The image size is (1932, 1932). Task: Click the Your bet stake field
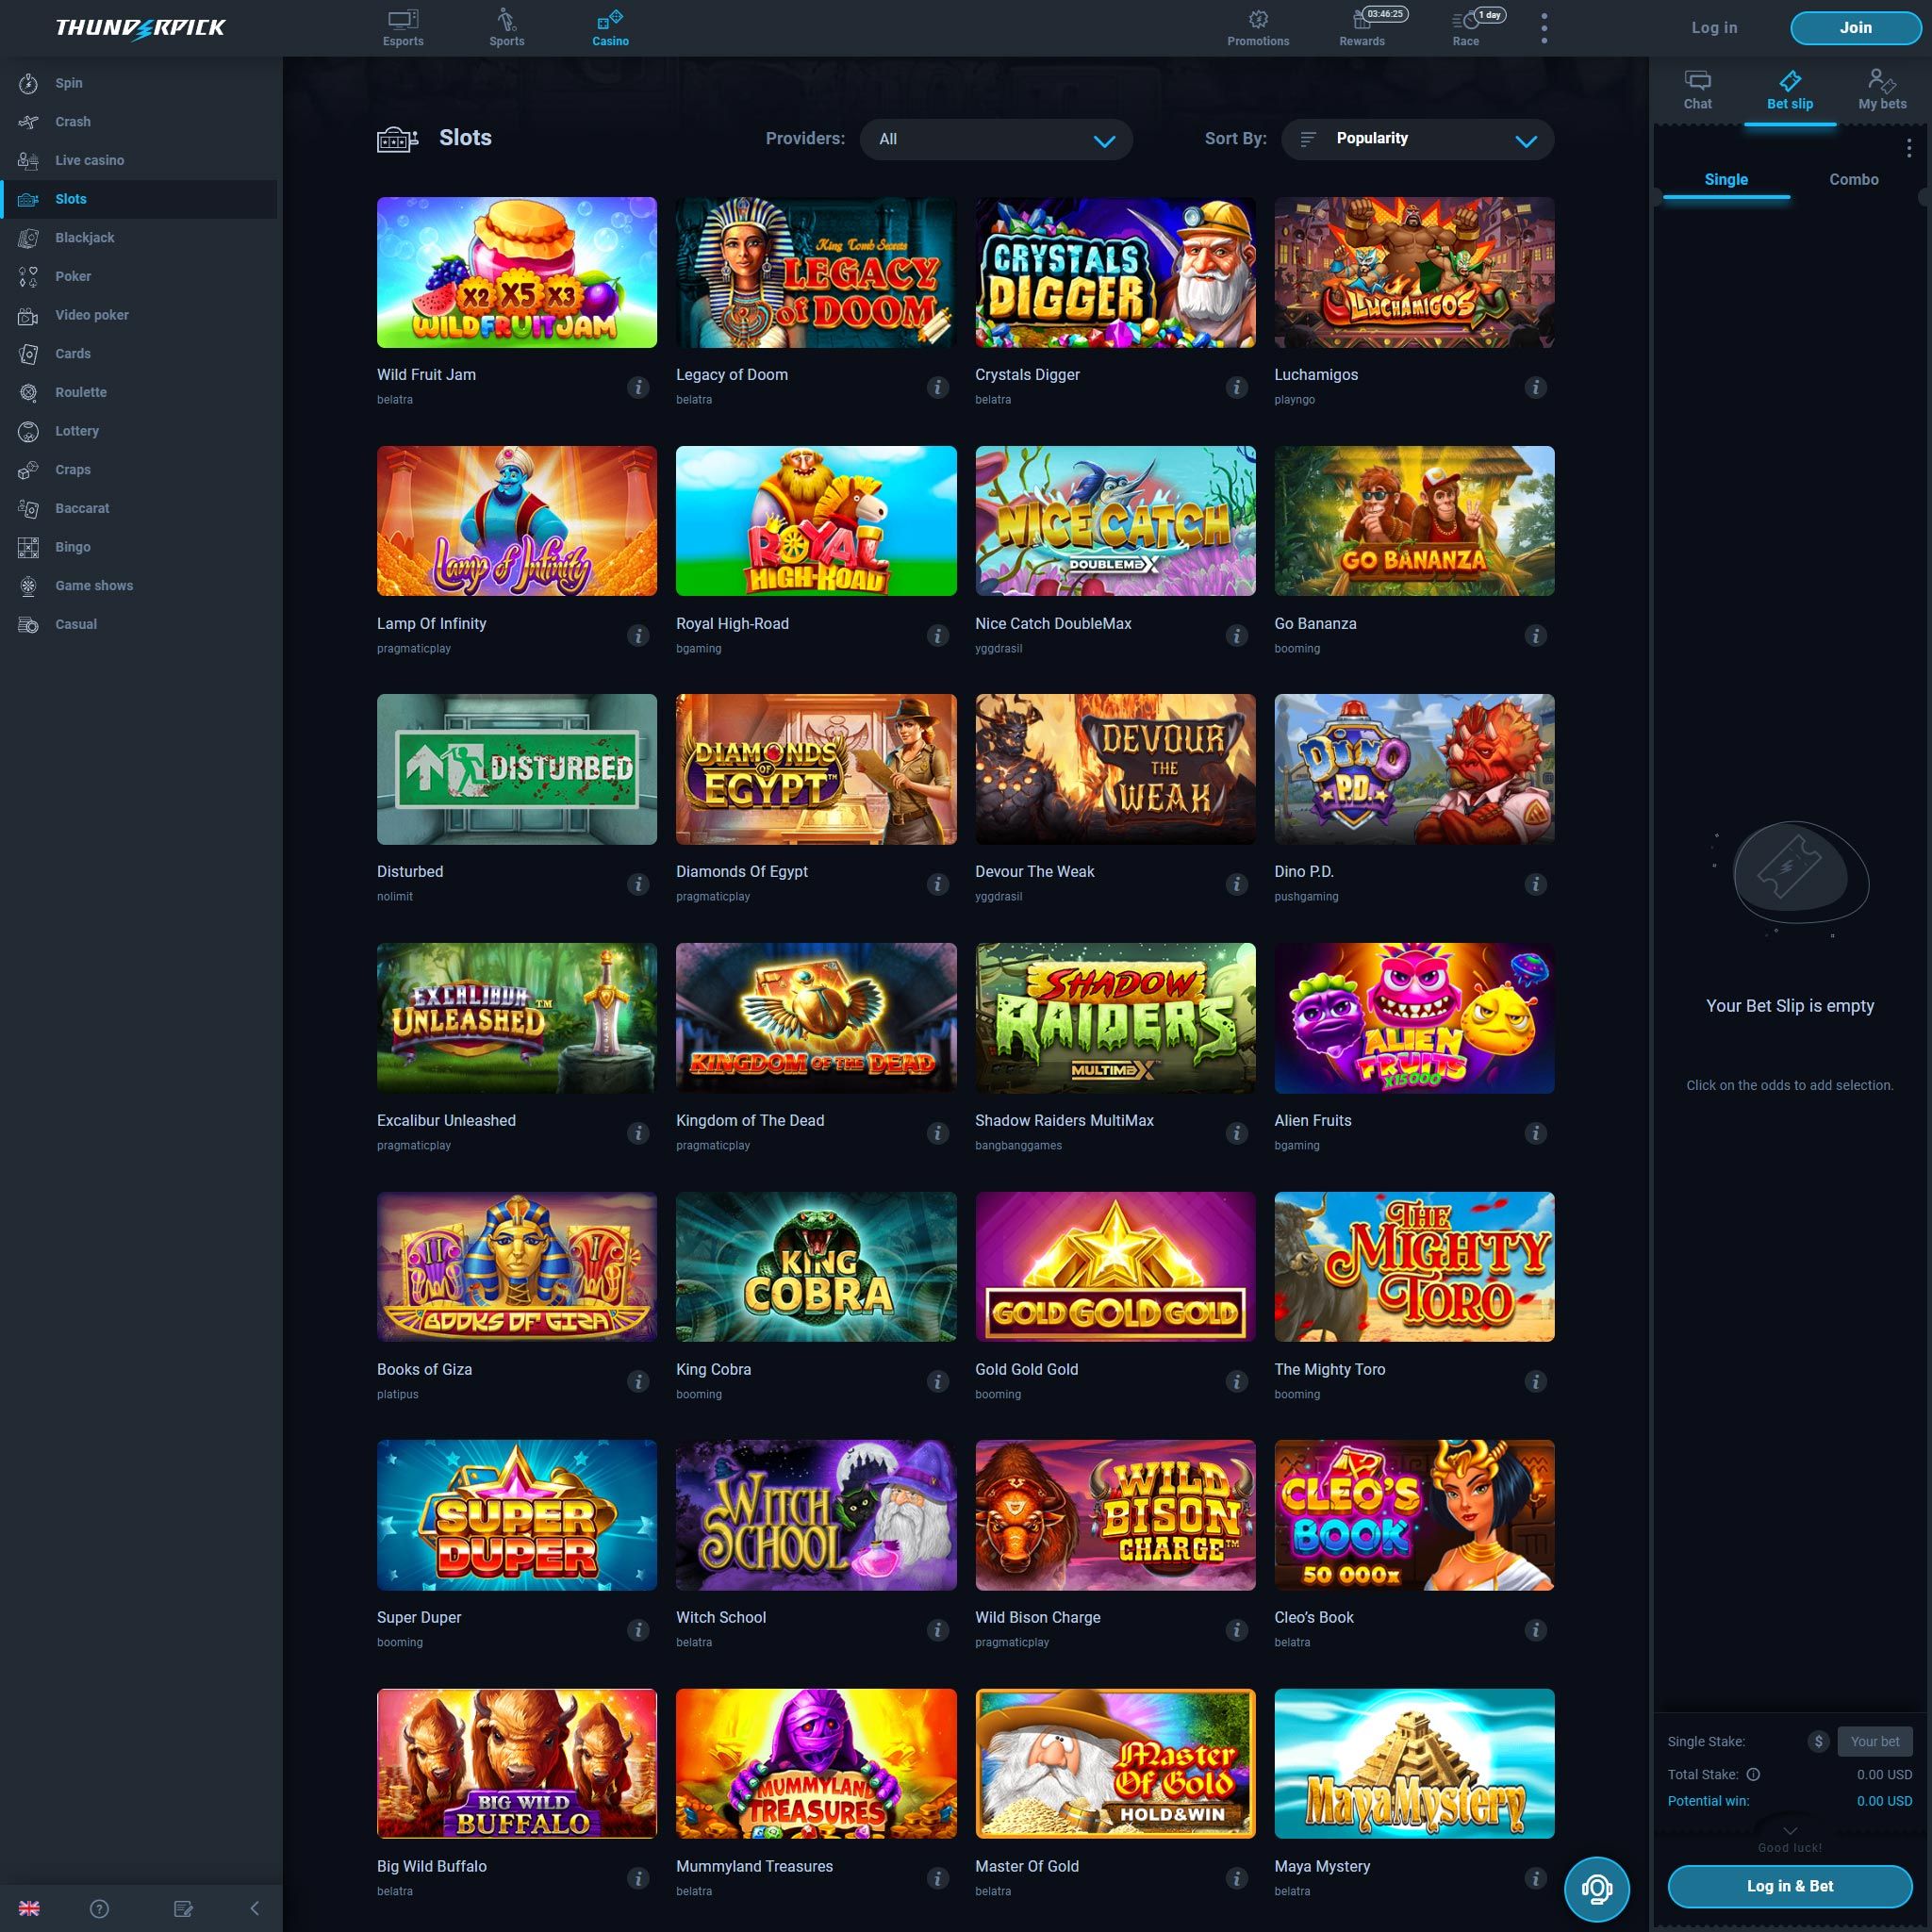tap(1875, 1741)
